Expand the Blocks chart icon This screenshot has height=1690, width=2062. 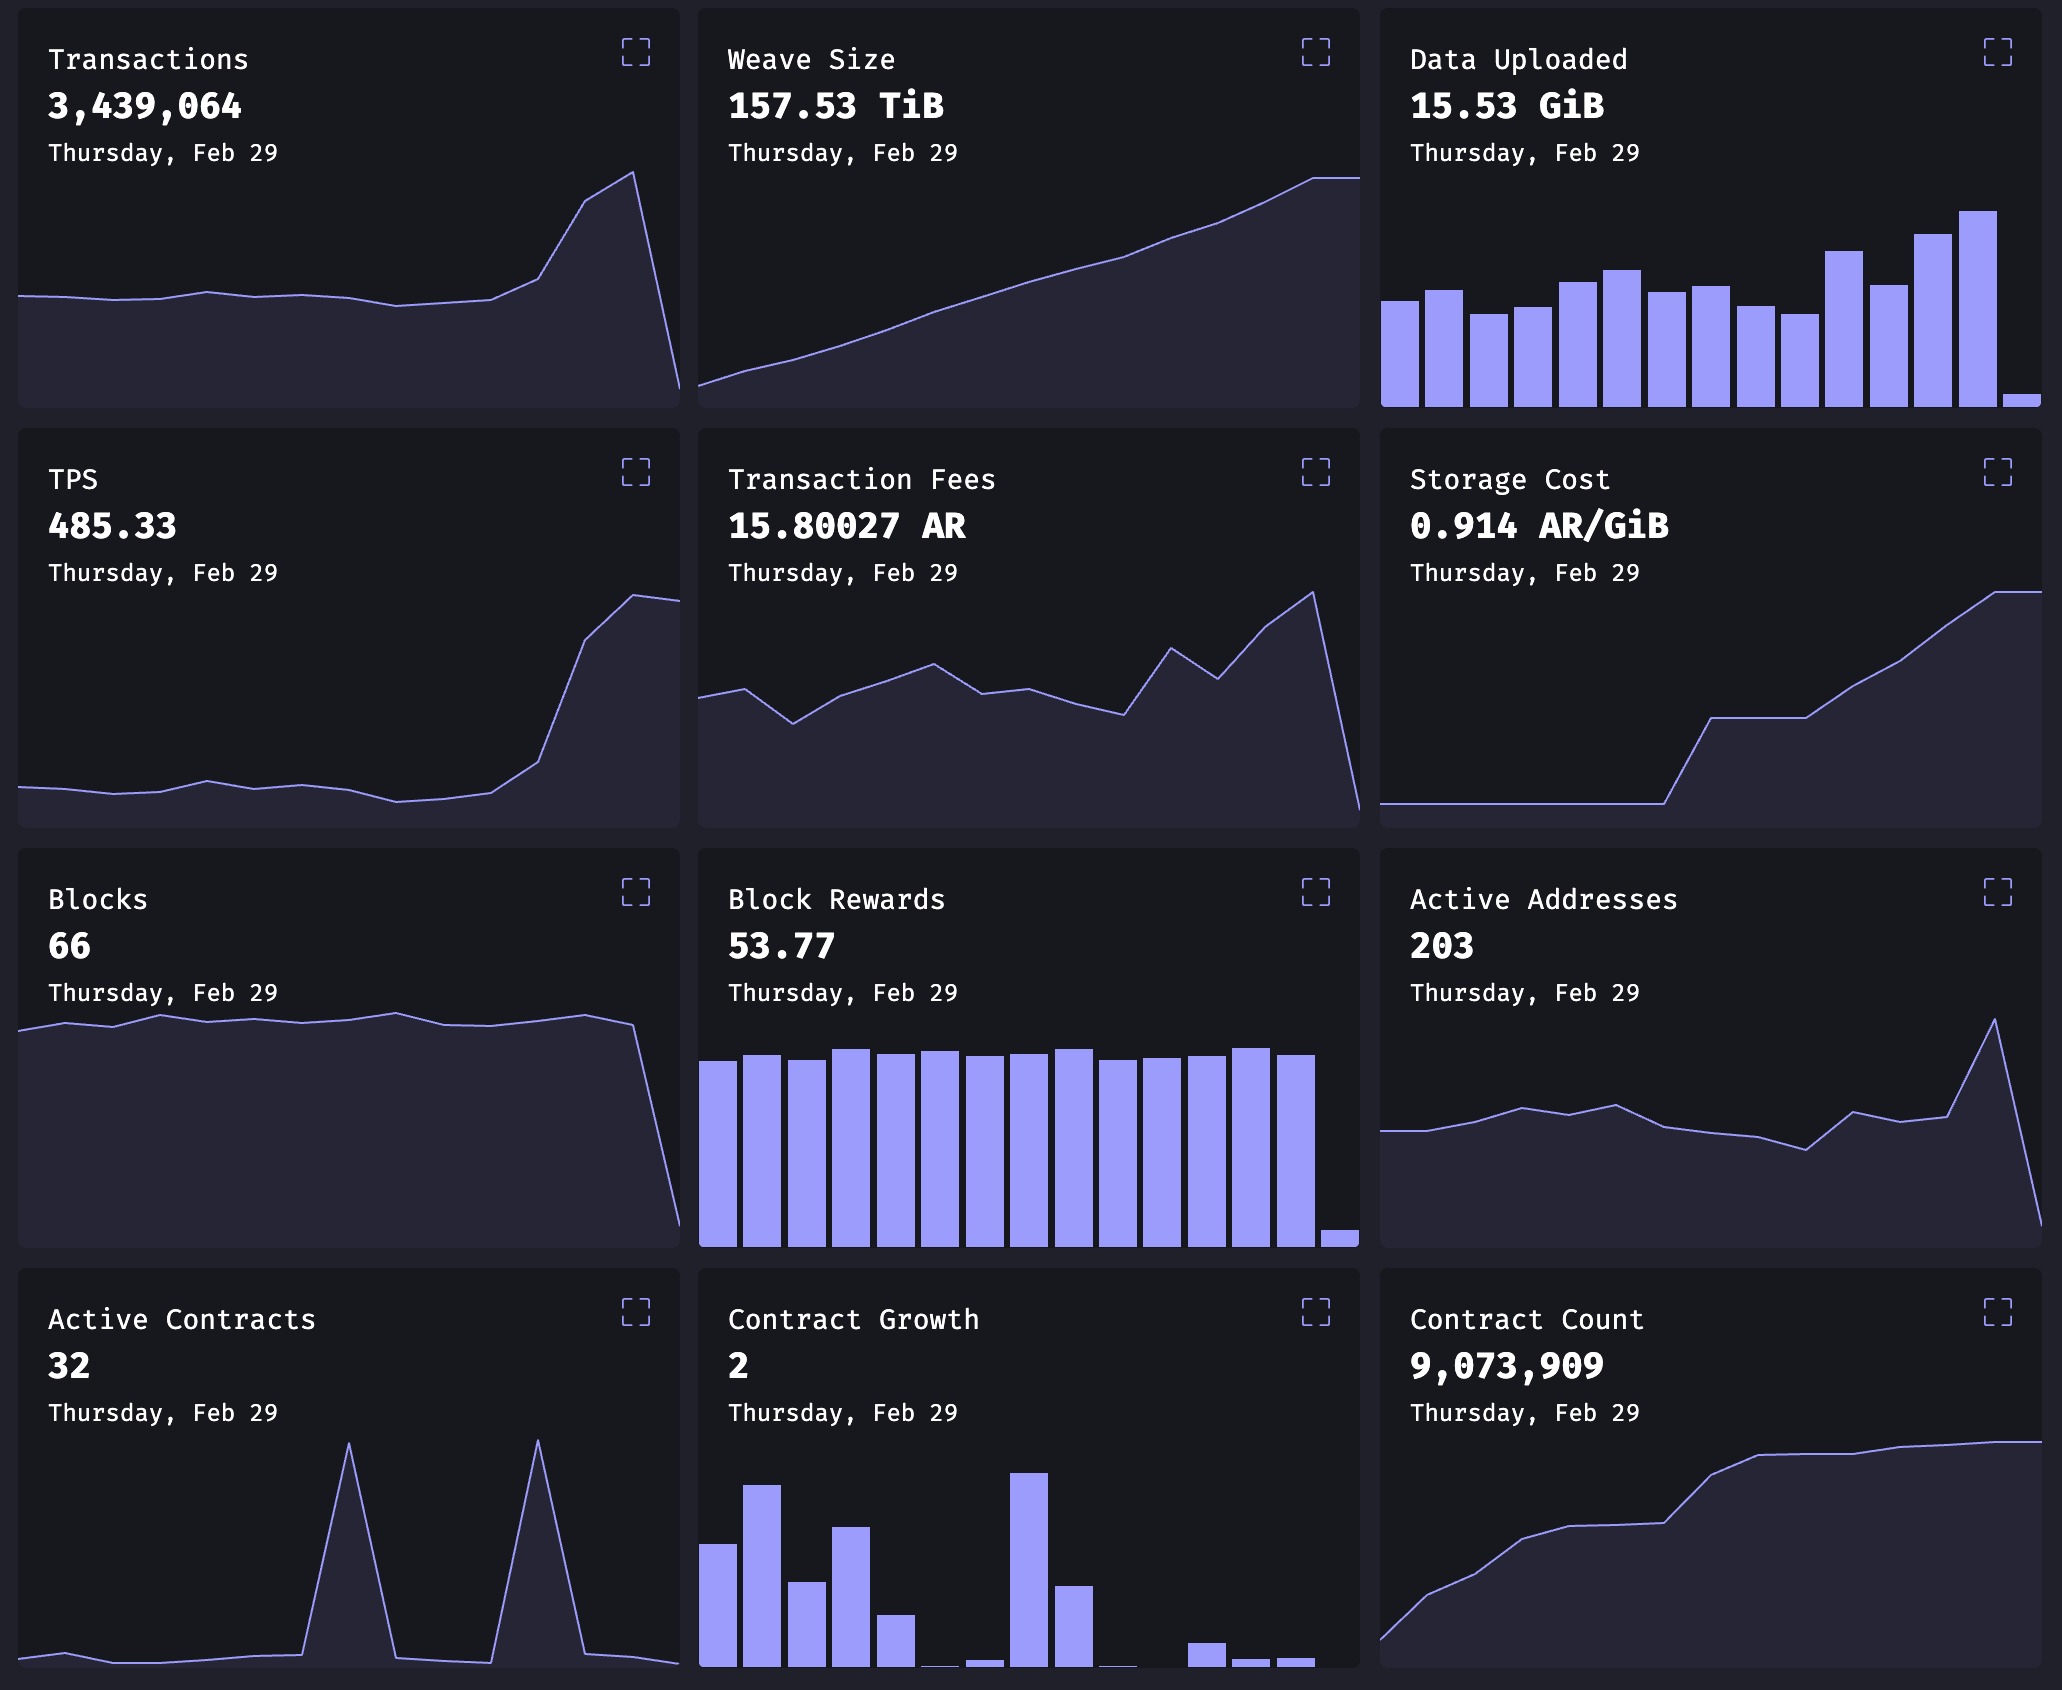[635, 892]
